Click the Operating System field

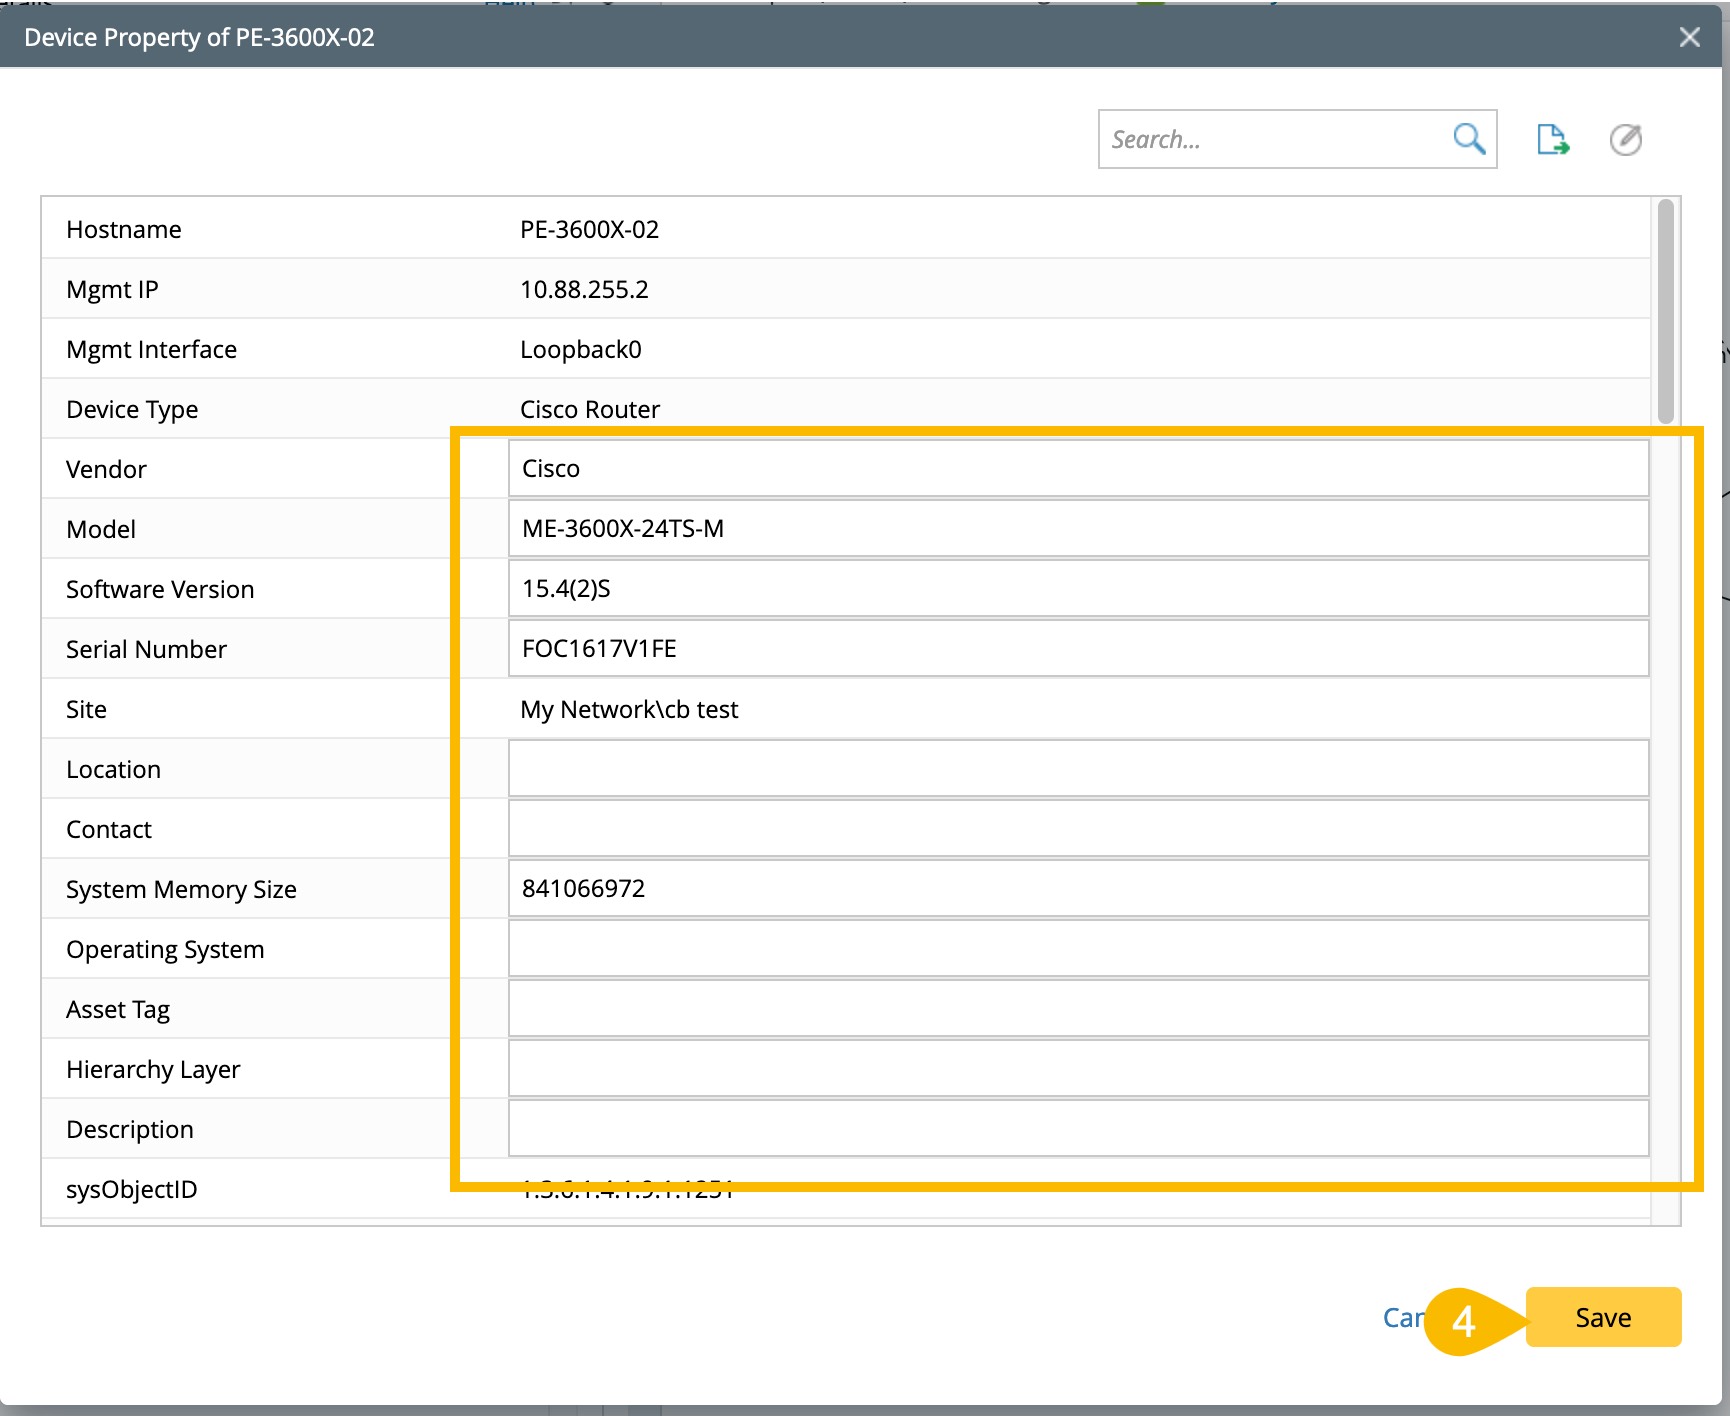1077,949
